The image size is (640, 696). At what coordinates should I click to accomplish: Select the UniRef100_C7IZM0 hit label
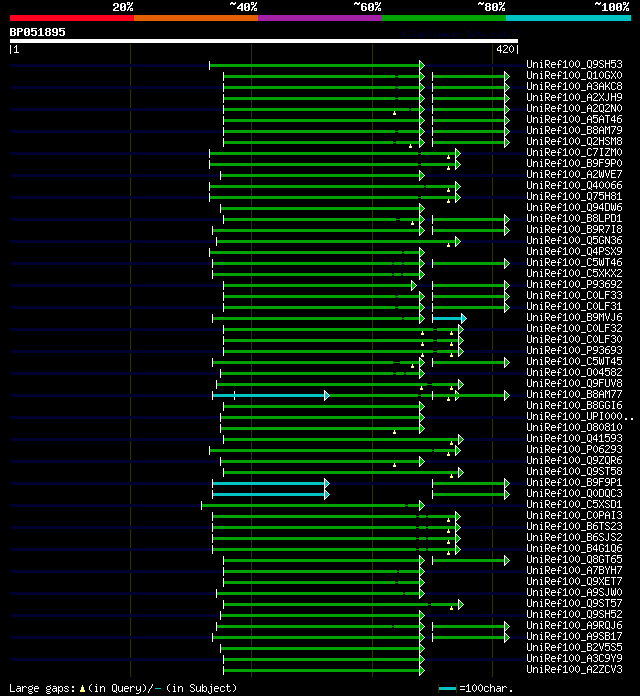point(574,152)
